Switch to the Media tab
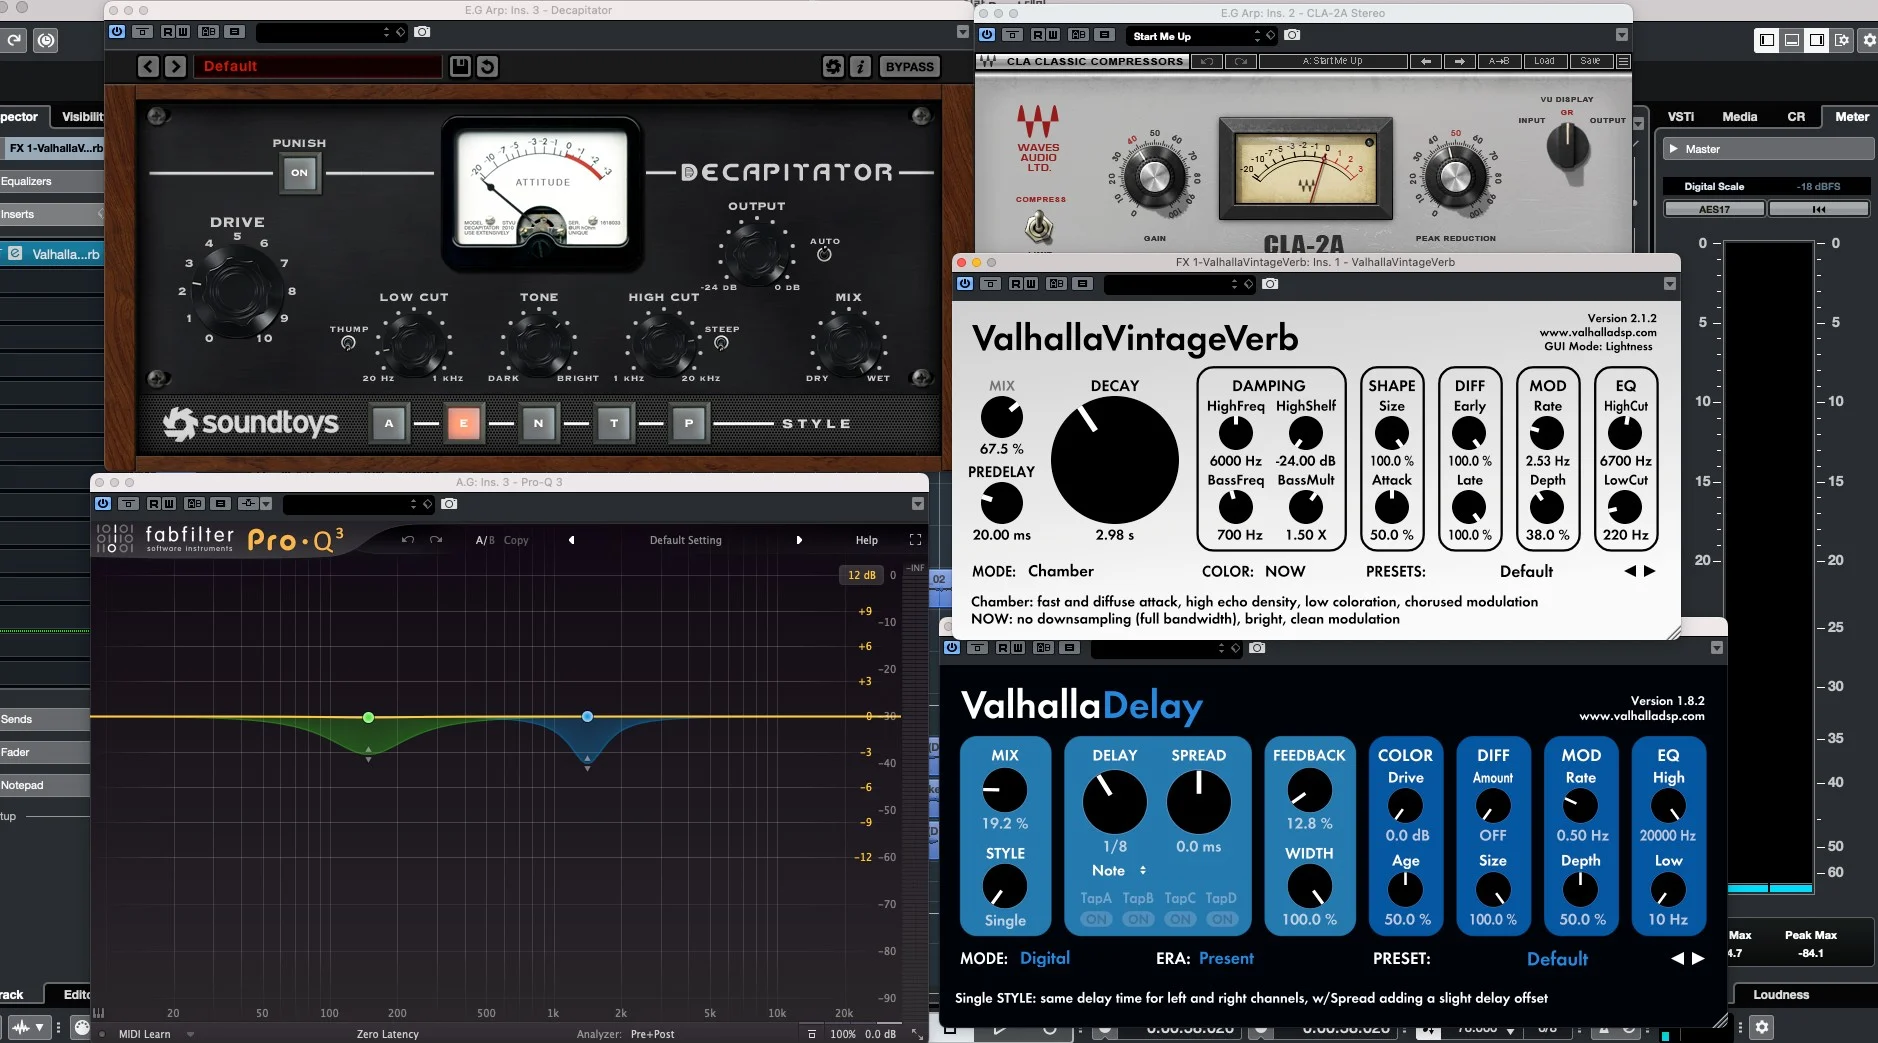Image resolution: width=1878 pixels, height=1043 pixels. [x=1740, y=117]
